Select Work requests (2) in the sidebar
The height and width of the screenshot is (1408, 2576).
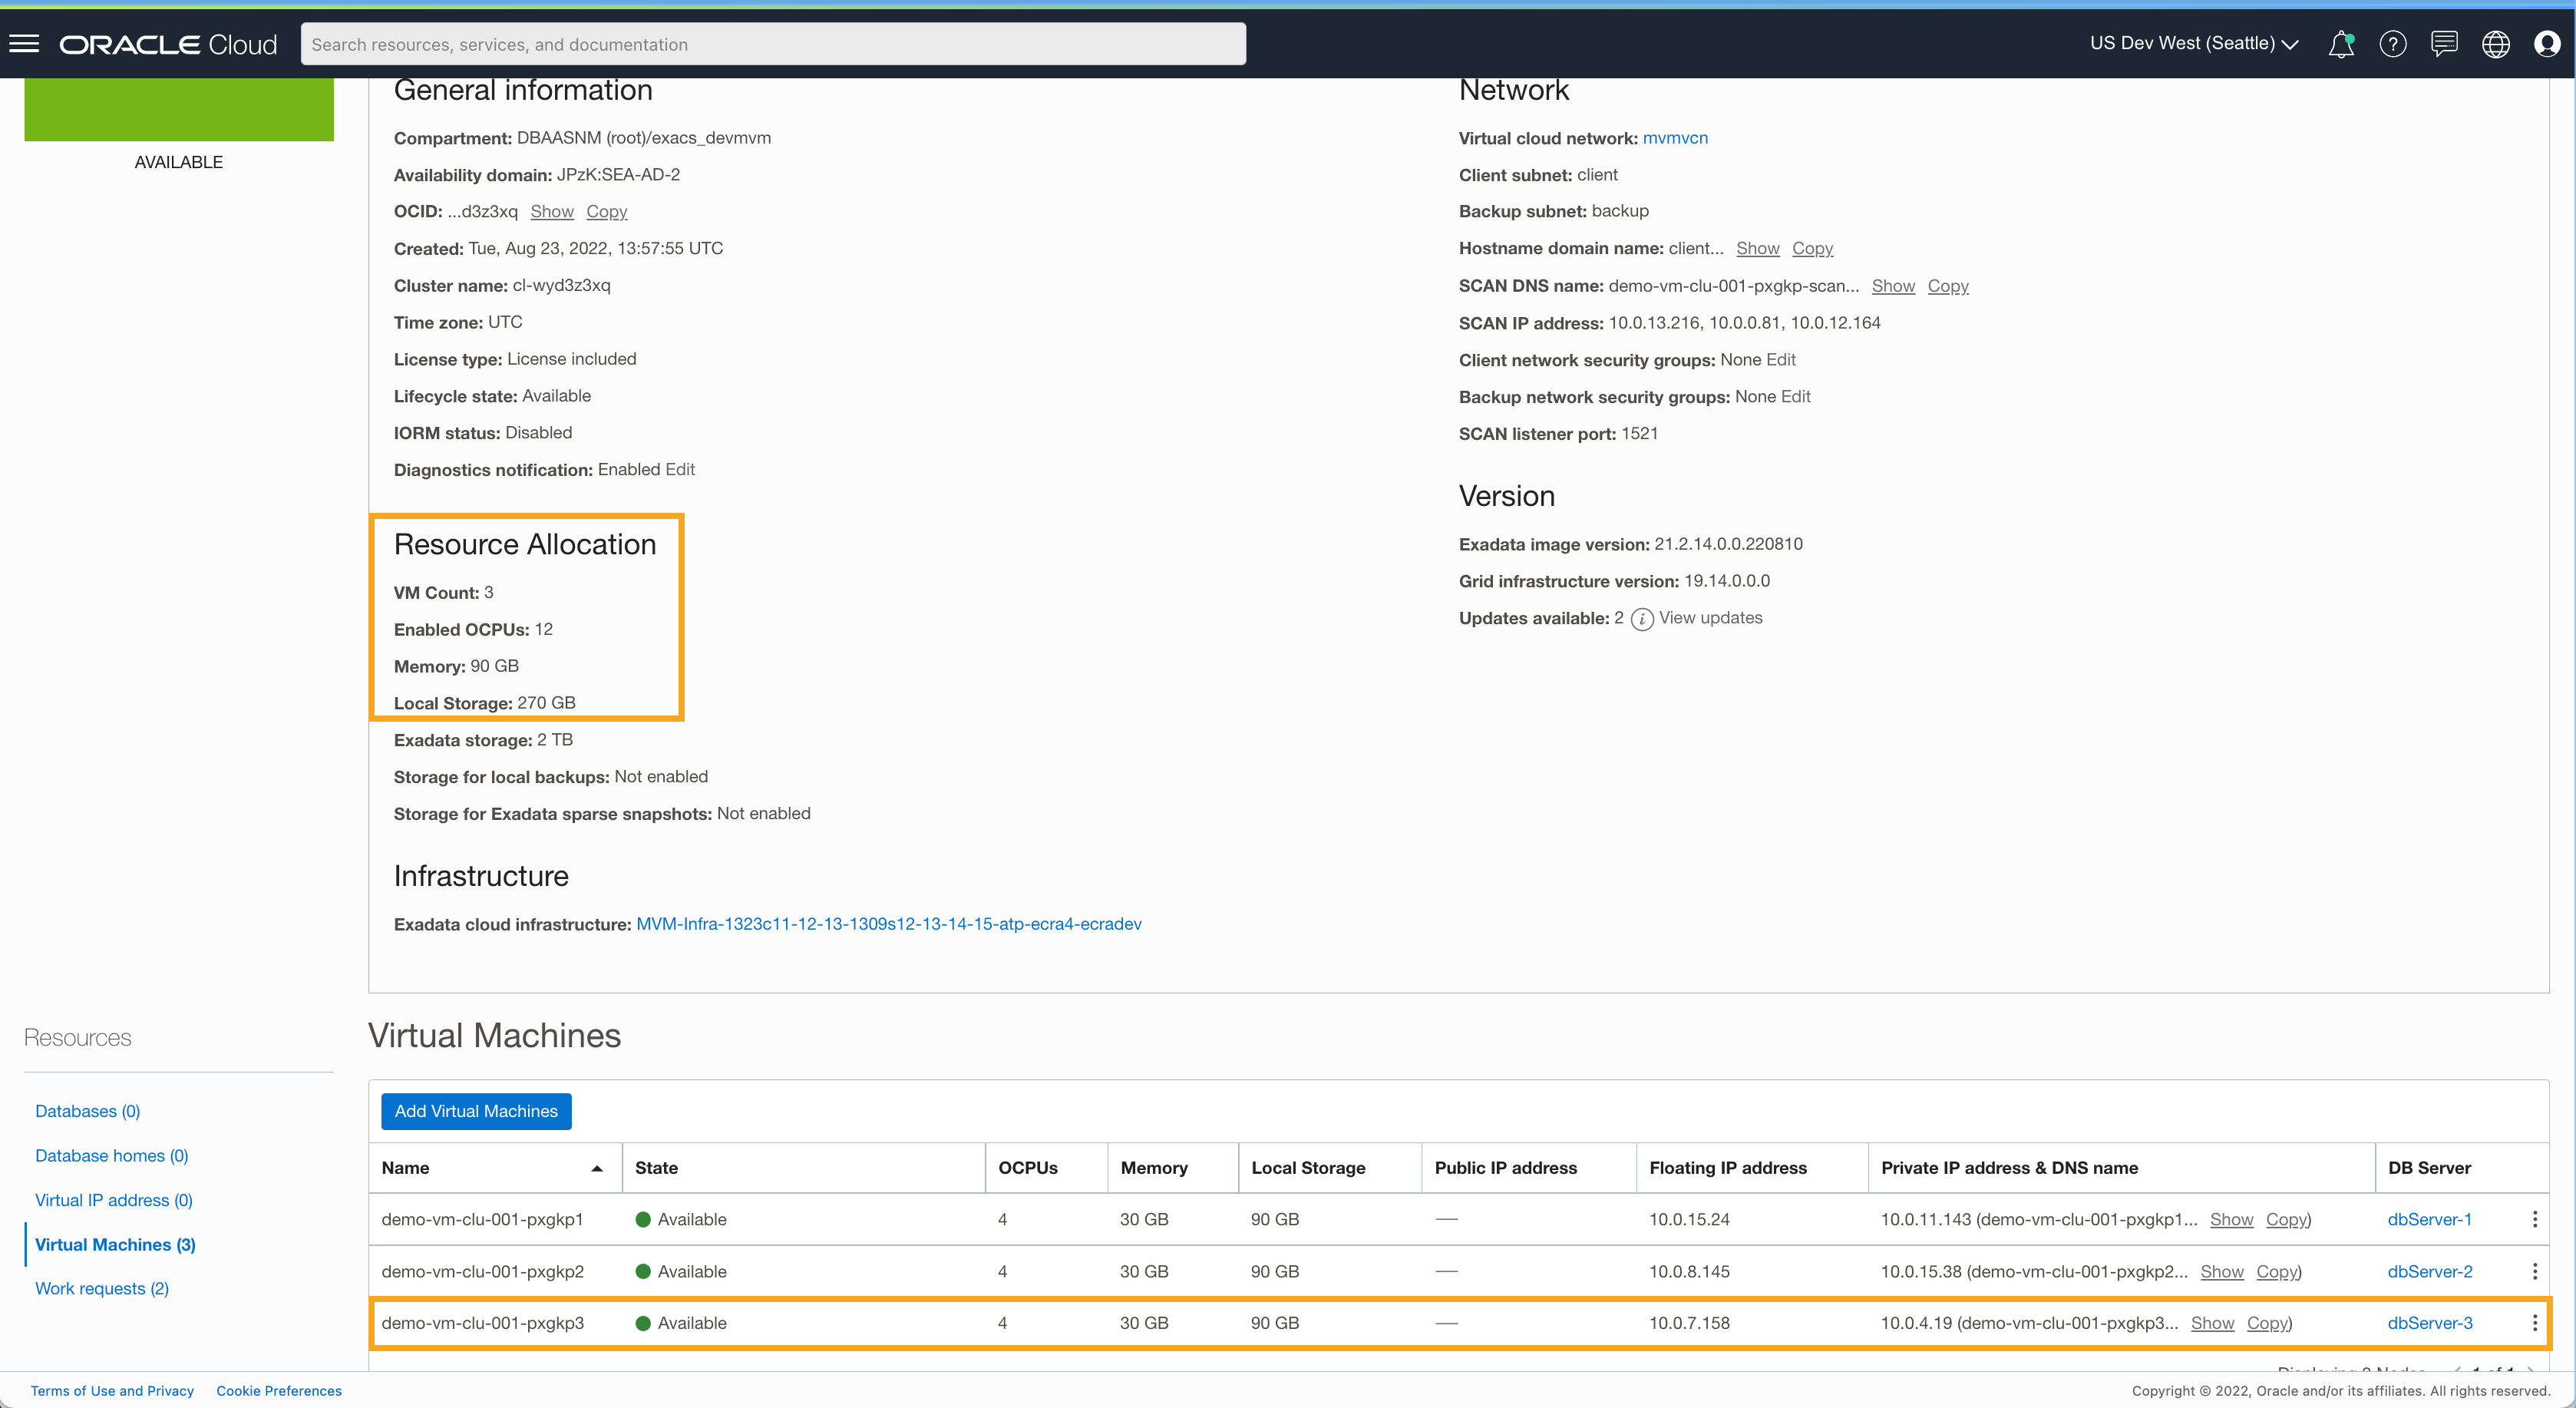[x=101, y=1288]
